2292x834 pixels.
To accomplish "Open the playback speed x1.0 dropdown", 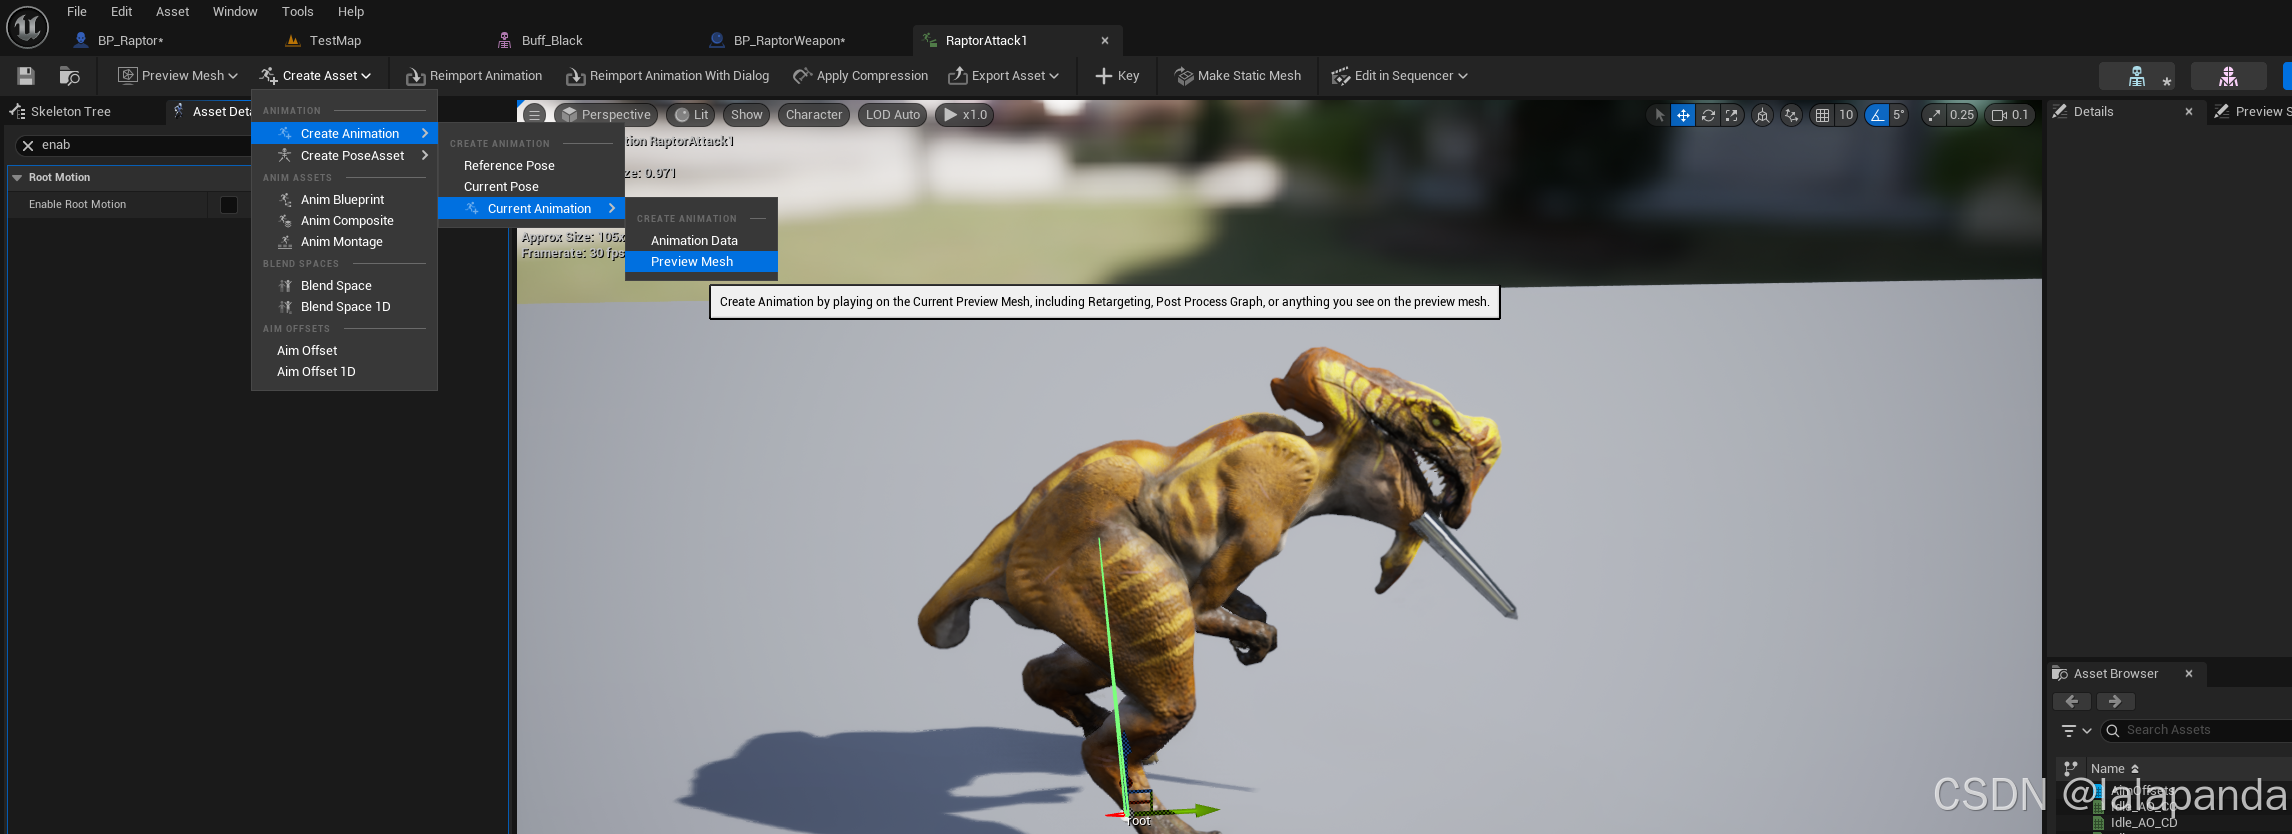I will point(965,115).
